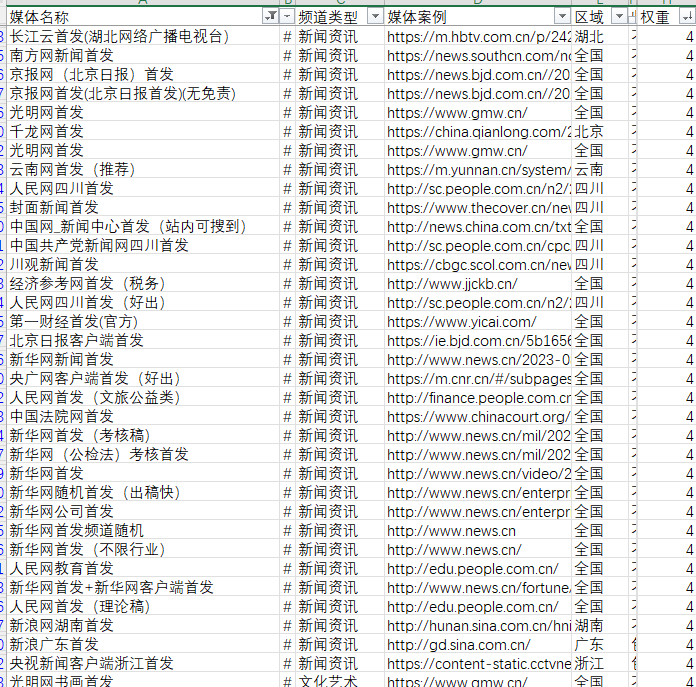Open the www.chinacourt.org link
The height and width of the screenshot is (687, 696).
coord(478,416)
